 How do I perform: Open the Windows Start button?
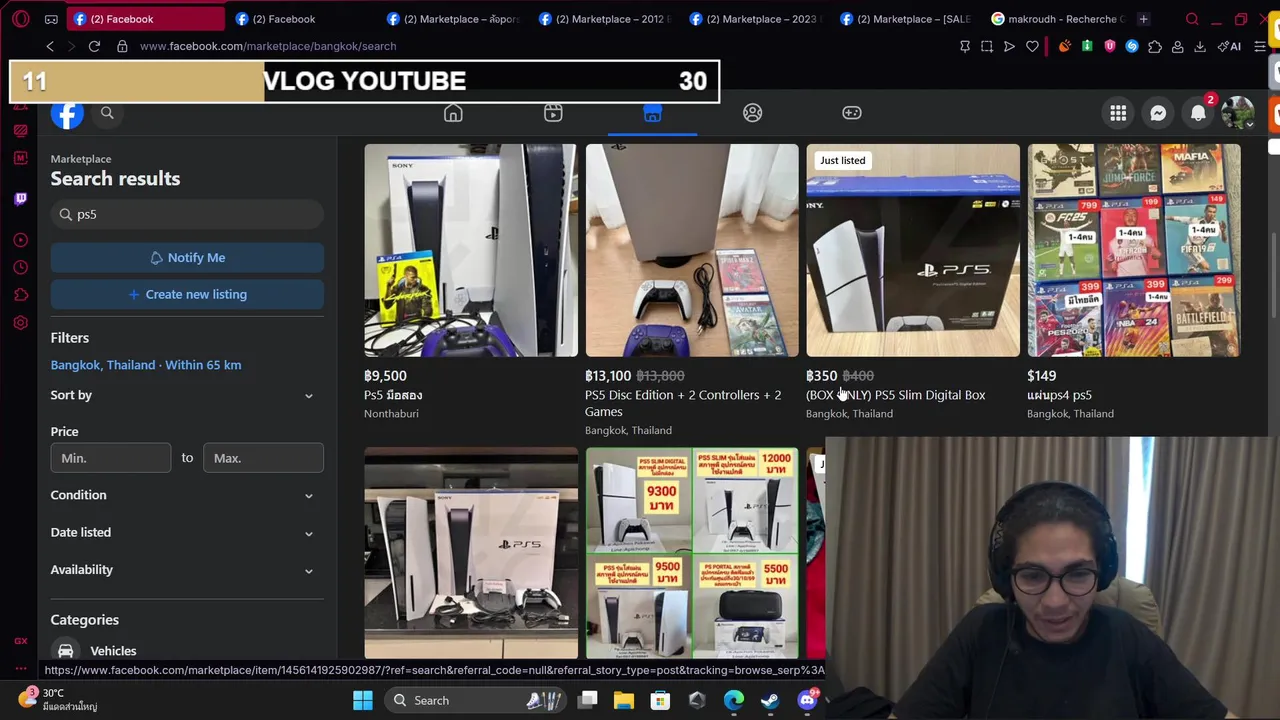[363, 701]
